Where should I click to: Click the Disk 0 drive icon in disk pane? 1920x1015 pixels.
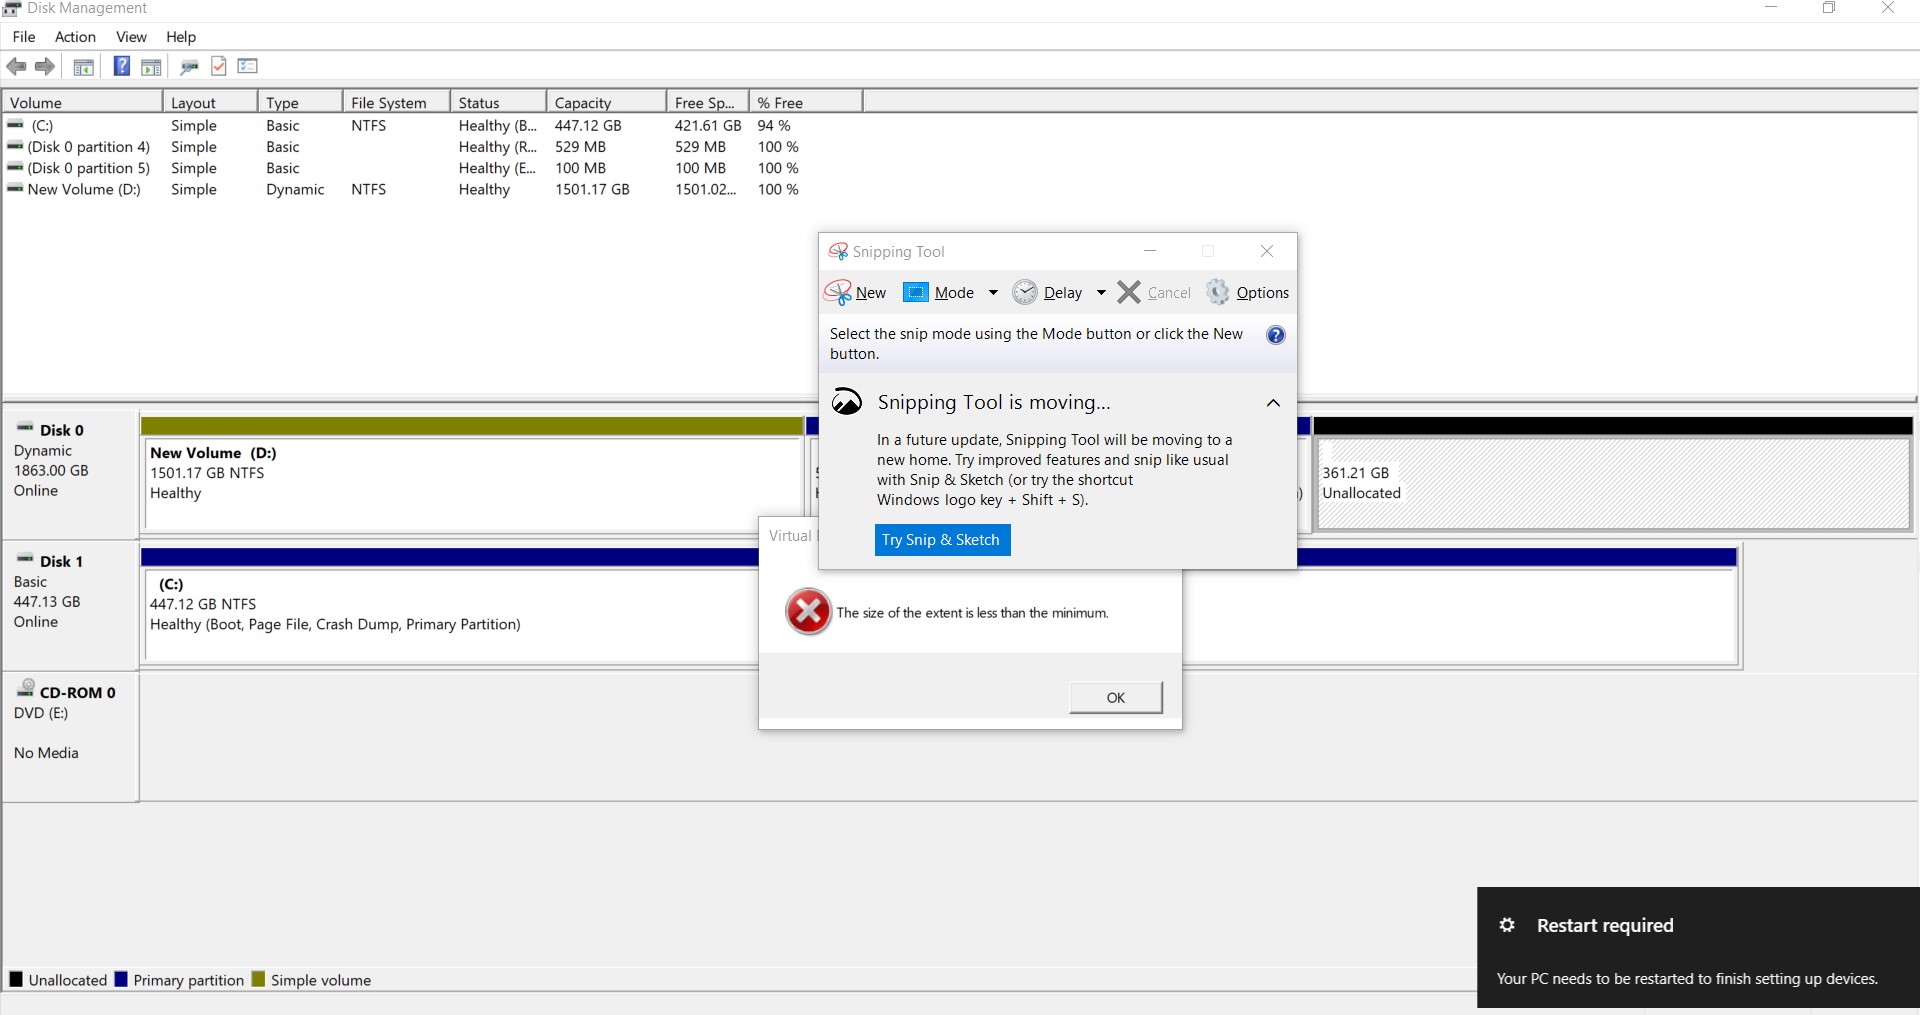(x=25, y=428)
